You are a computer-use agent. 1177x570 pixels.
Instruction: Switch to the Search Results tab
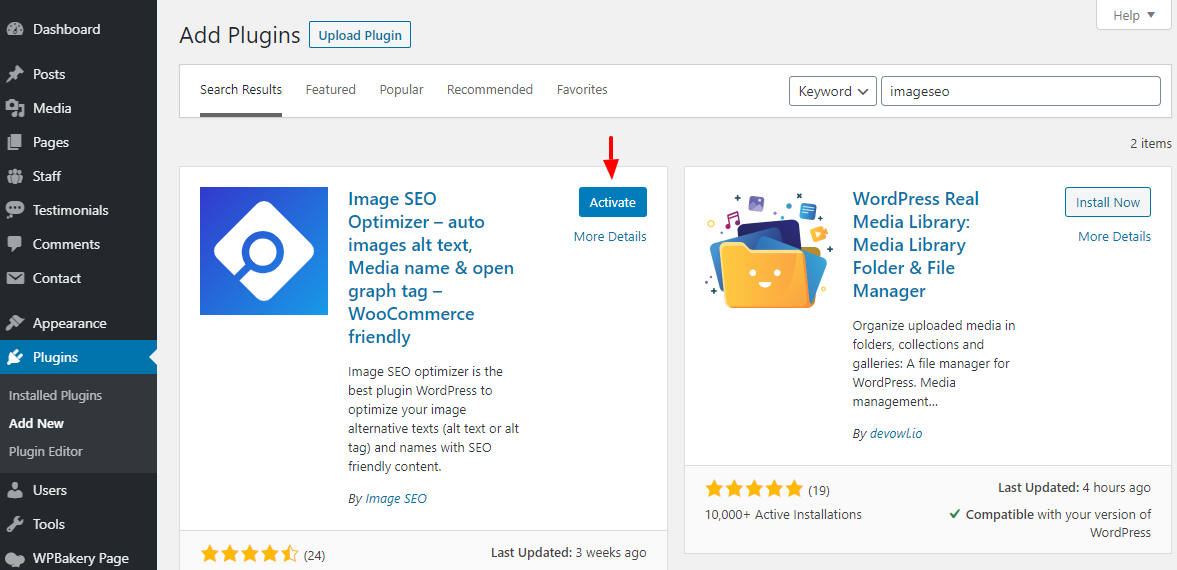tap(241, 89)
